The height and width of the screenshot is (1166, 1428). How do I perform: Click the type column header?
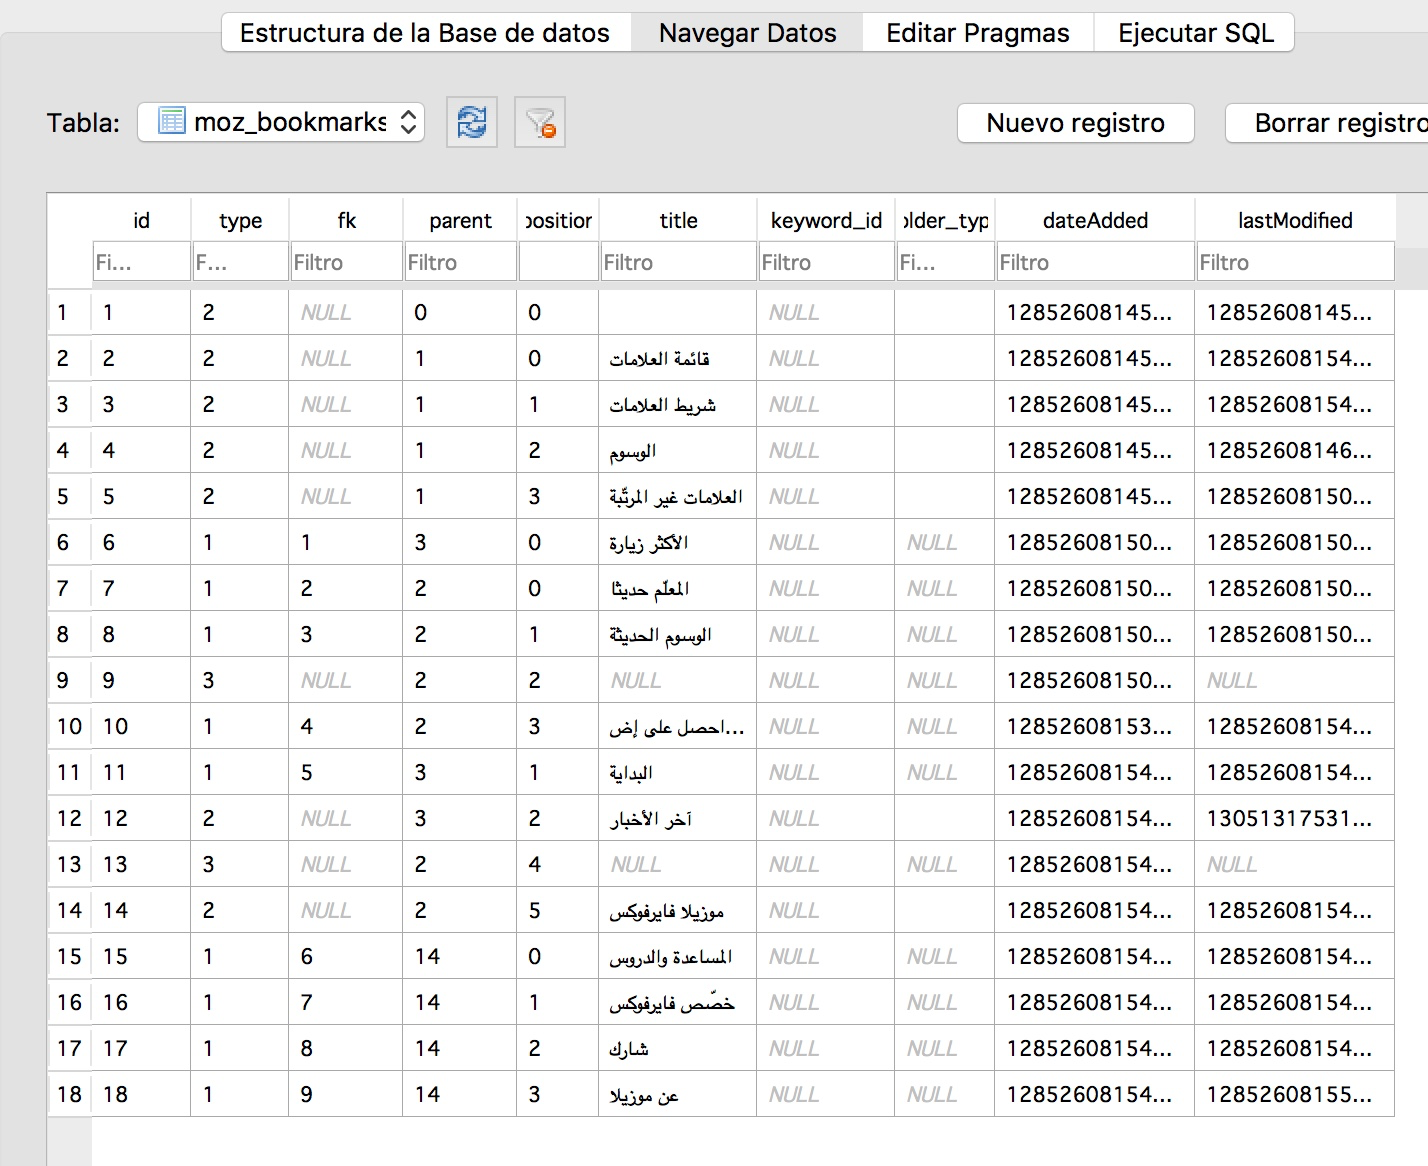[x=240, y=220]
